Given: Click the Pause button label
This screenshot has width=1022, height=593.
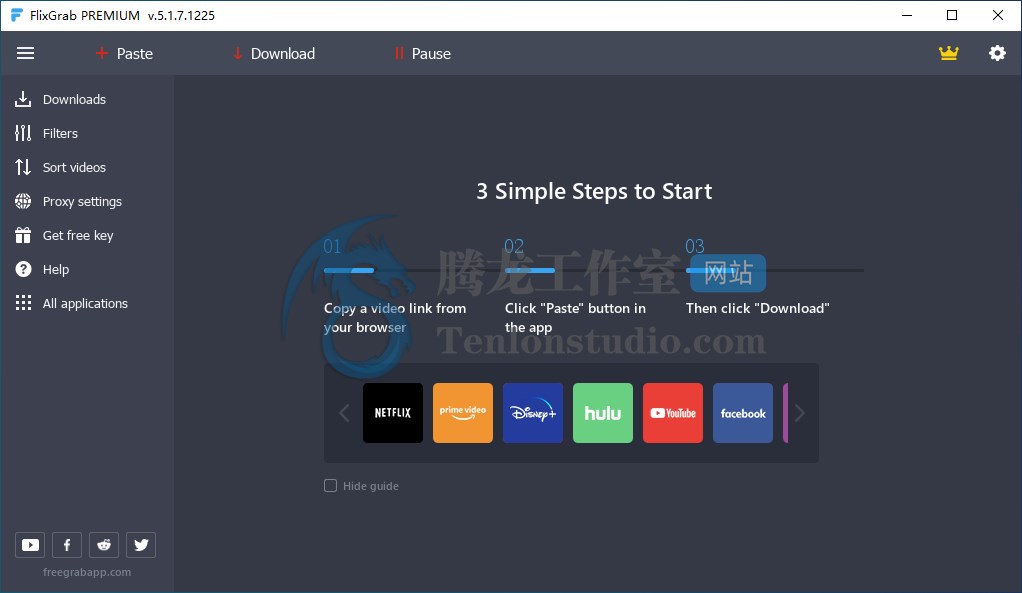Looking at the screenshot, I should [431, 53].
